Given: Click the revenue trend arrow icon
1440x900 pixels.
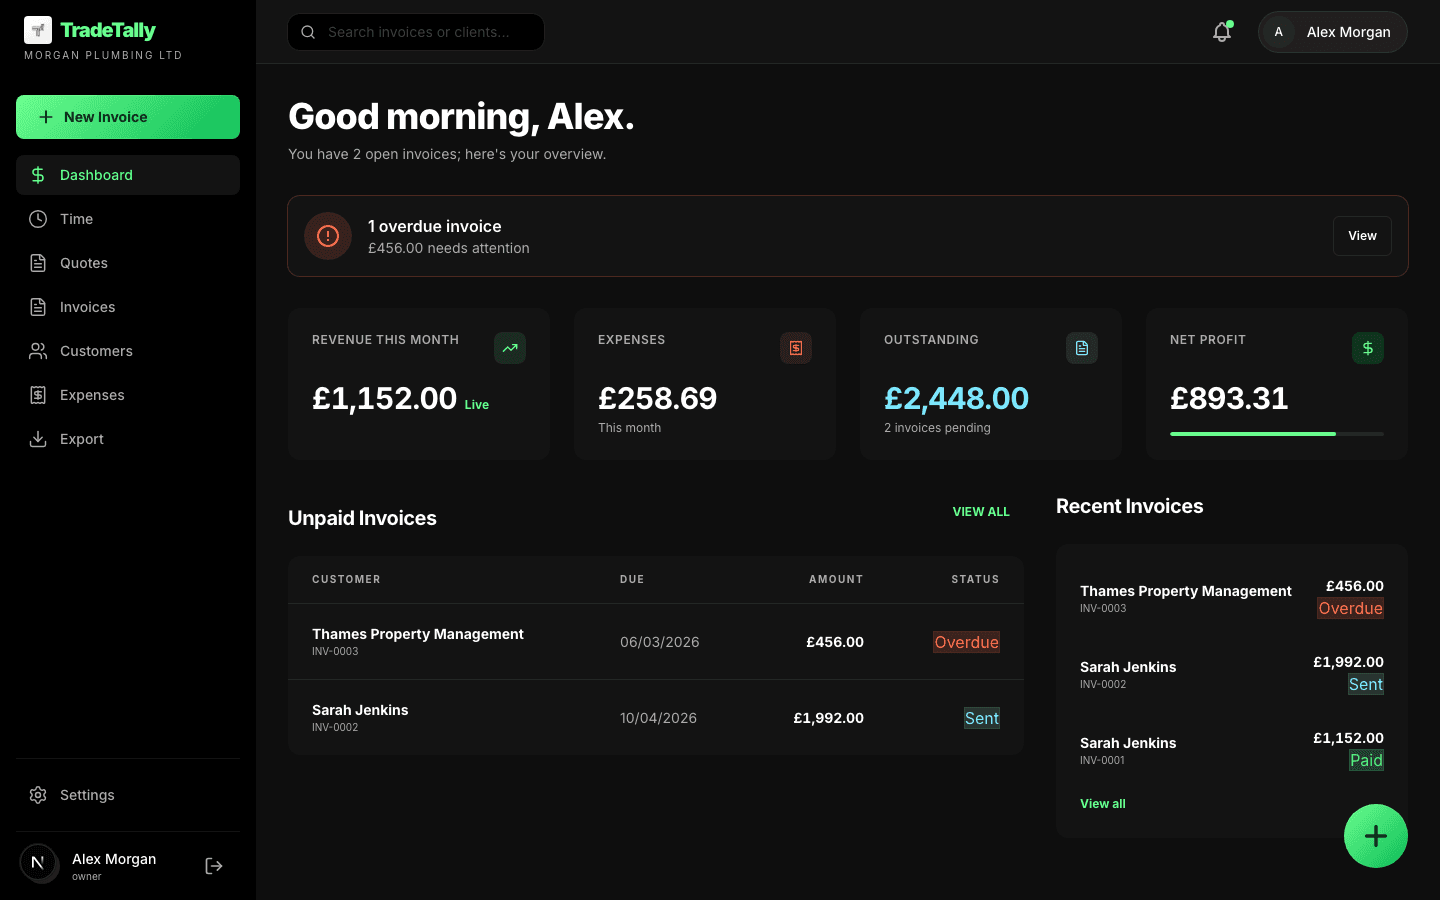Looking at the screenshot, I should 510,348.
